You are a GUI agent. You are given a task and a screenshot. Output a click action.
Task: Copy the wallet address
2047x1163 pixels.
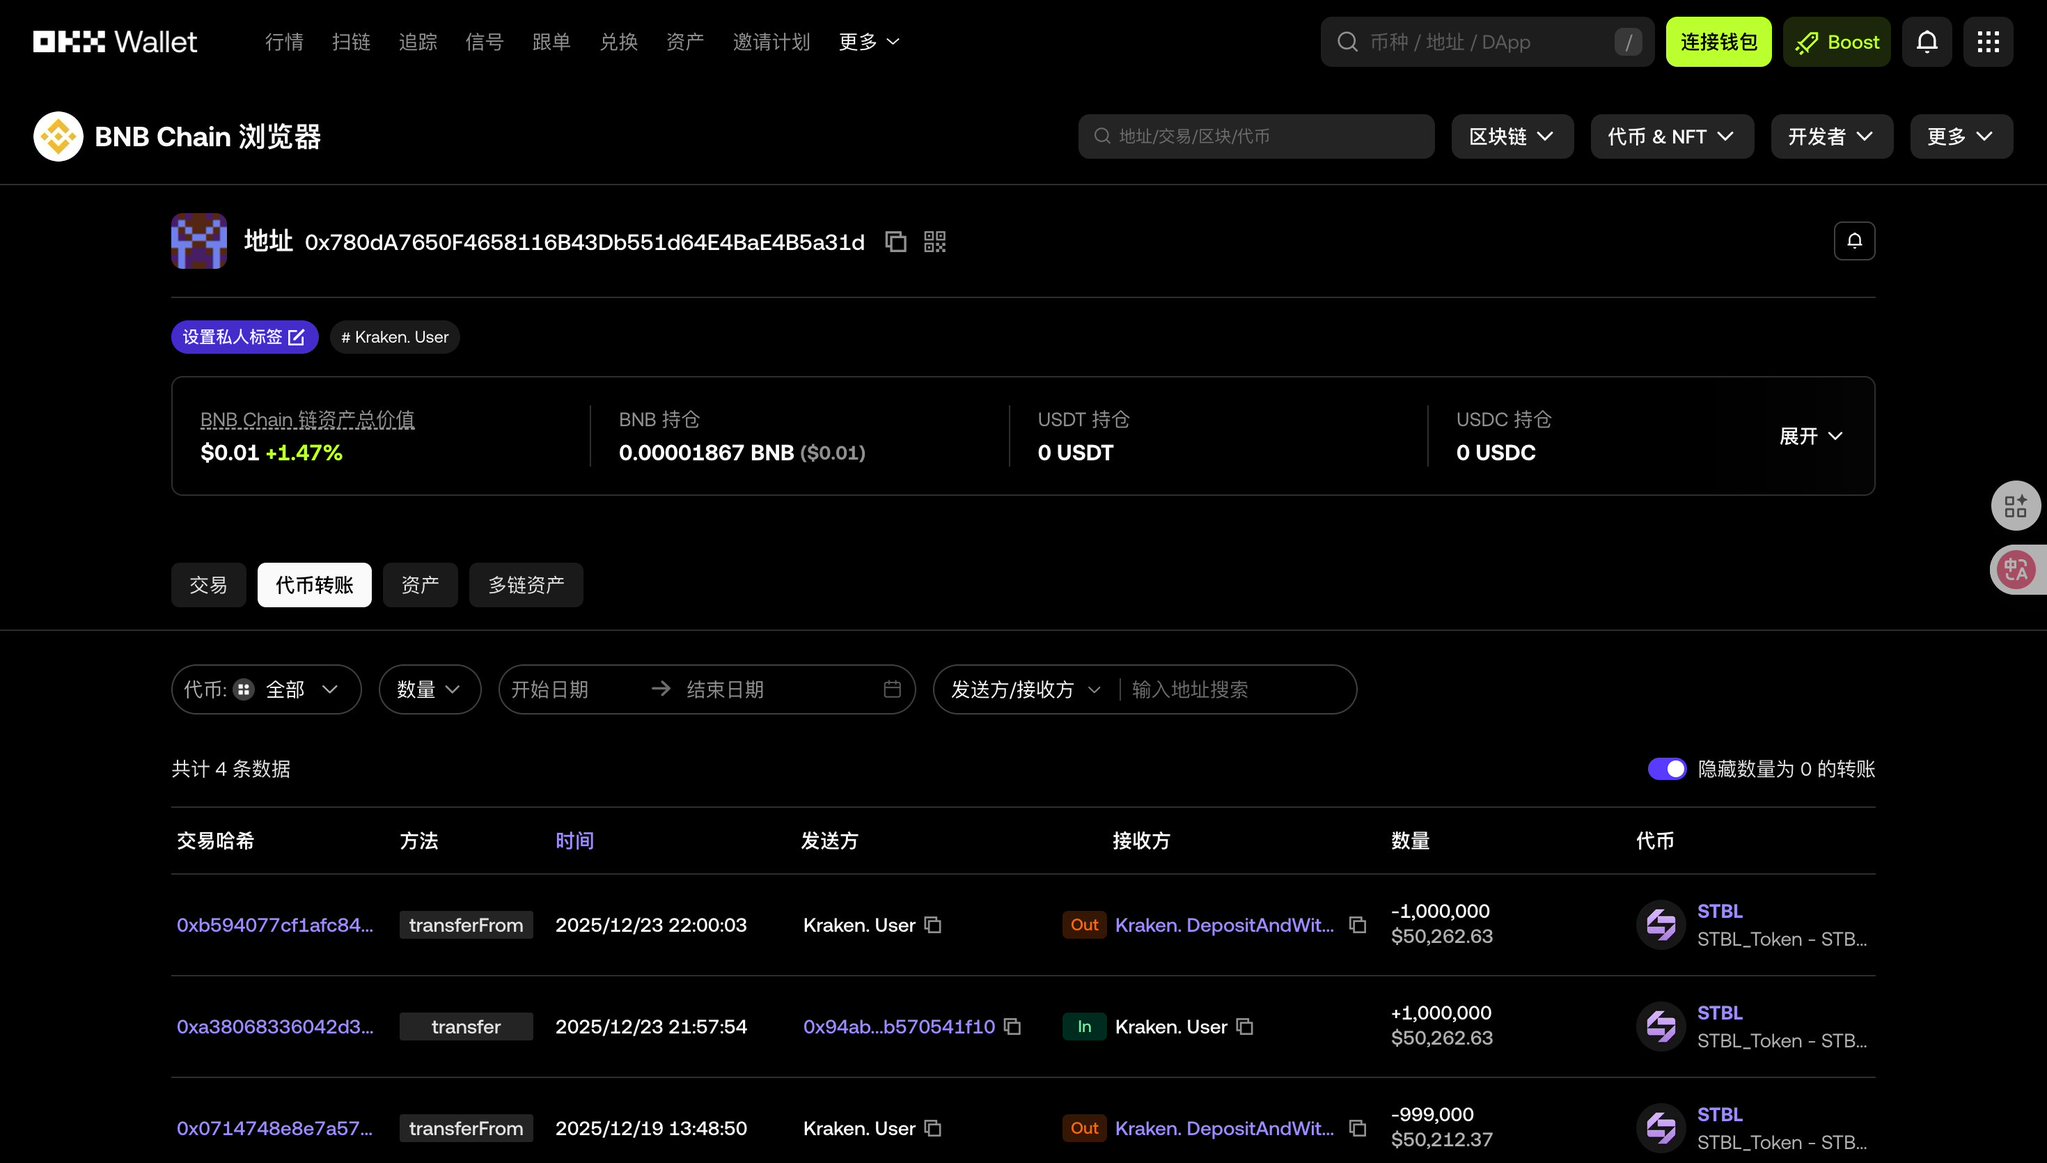[895, 242]
